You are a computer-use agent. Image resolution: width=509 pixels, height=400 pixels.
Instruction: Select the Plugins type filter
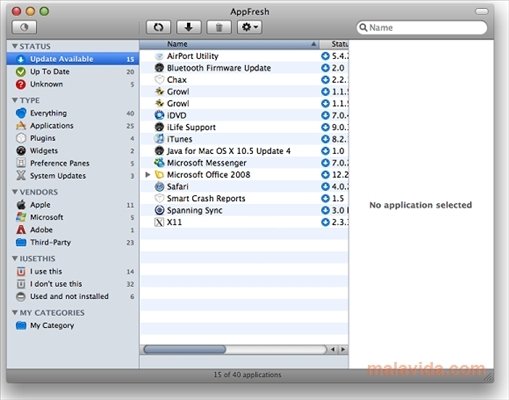73,138
